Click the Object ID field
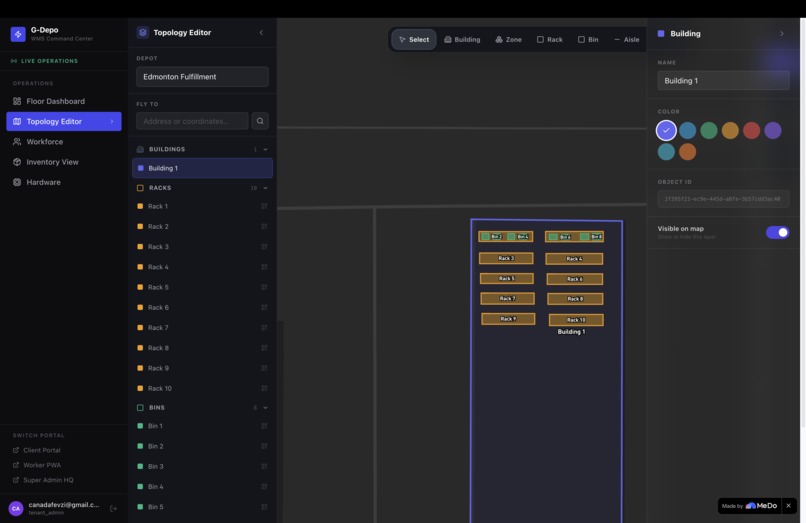This screenshot has width=806, height=523. coord(723,199)
